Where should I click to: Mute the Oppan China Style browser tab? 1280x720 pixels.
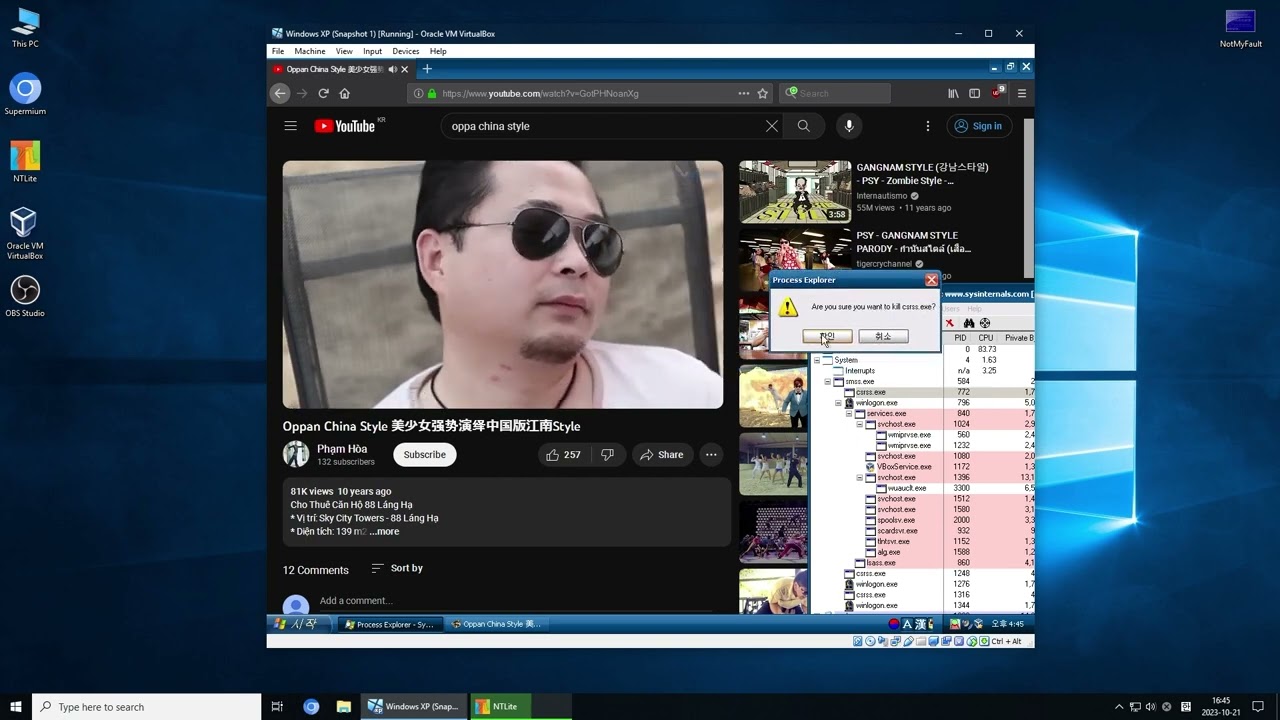[392, 69]
